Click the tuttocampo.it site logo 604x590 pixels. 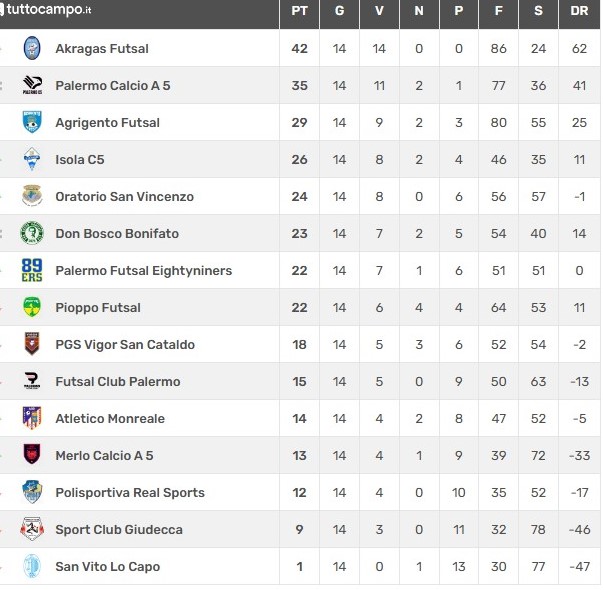pos(45,10)
